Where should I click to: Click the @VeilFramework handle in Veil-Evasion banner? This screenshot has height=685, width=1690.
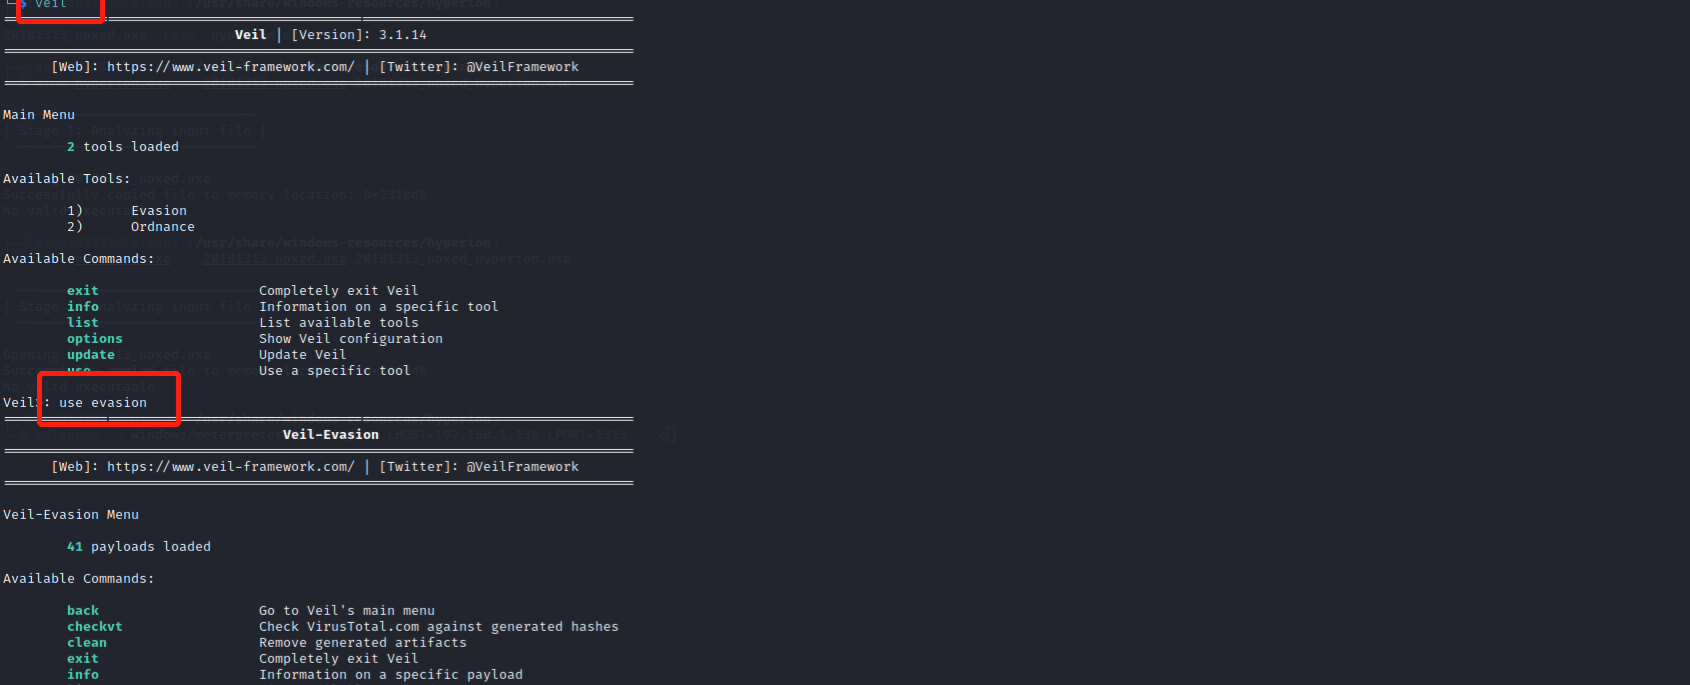523,467
